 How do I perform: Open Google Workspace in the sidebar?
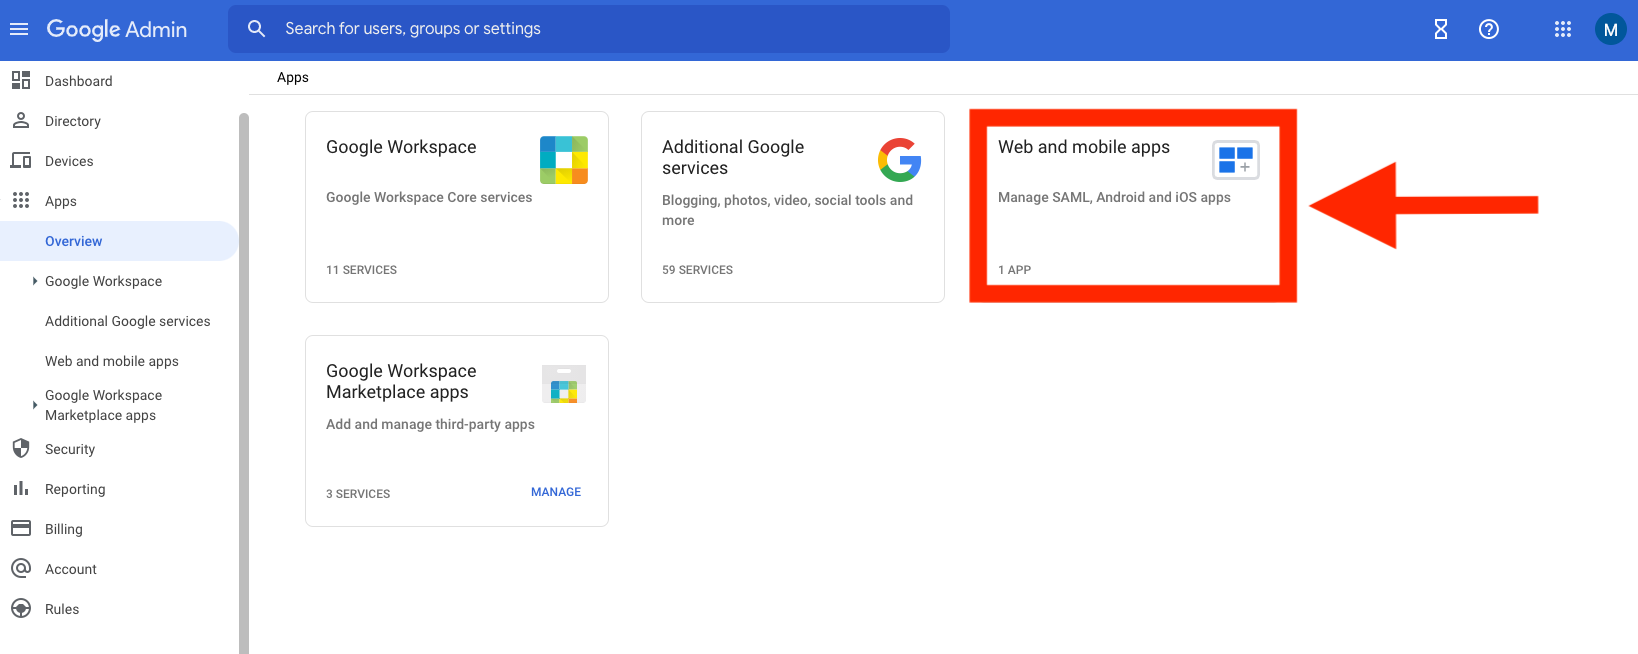click(x=103, y=281)
